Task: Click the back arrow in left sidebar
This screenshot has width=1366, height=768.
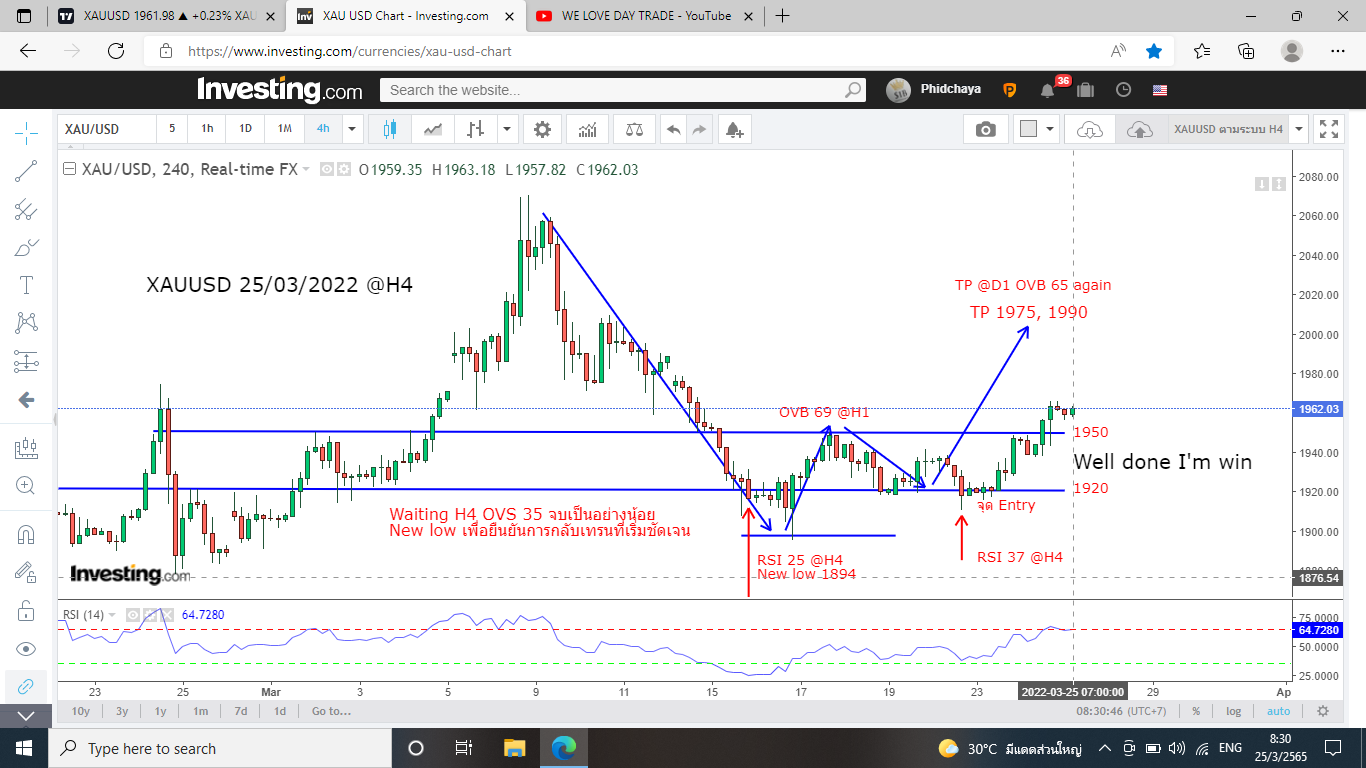Action: coord(26,400)
